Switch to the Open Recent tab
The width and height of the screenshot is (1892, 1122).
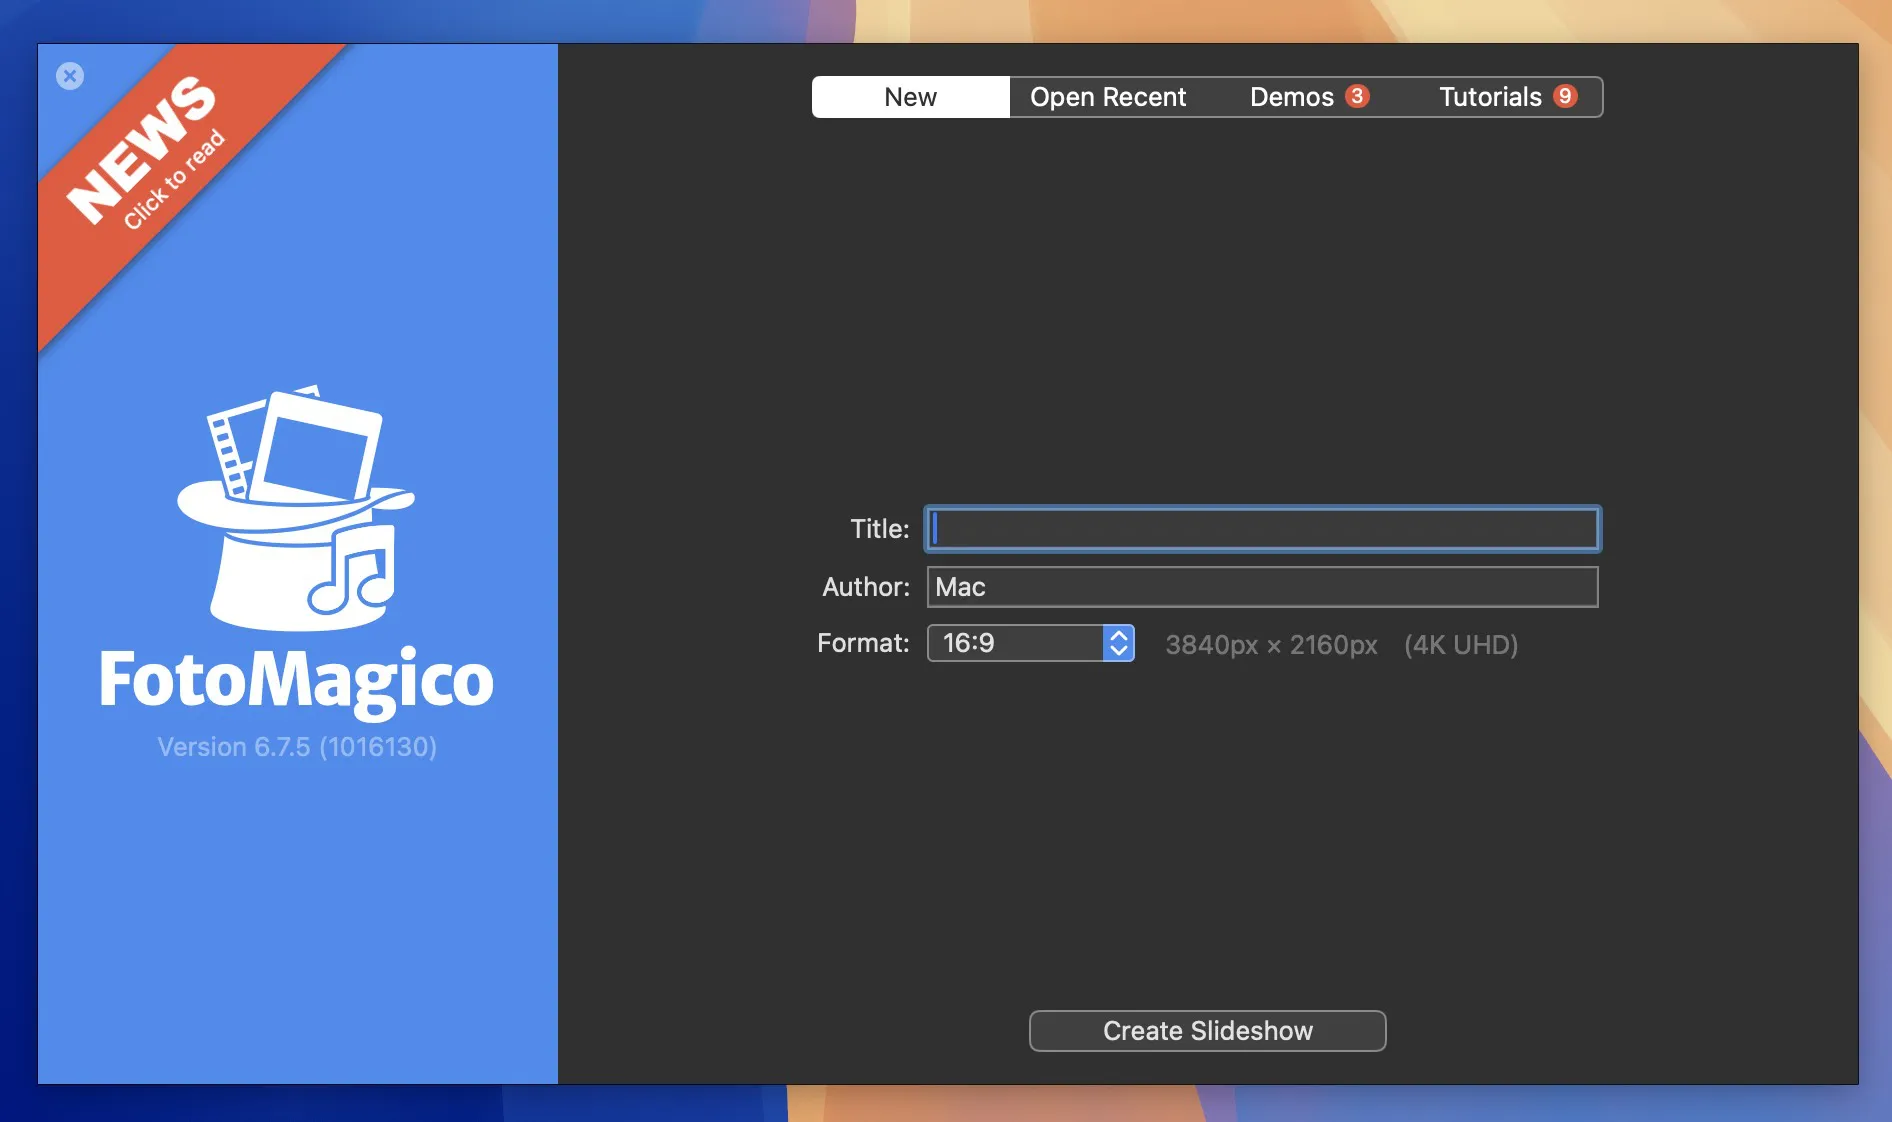pos(1108,97)
